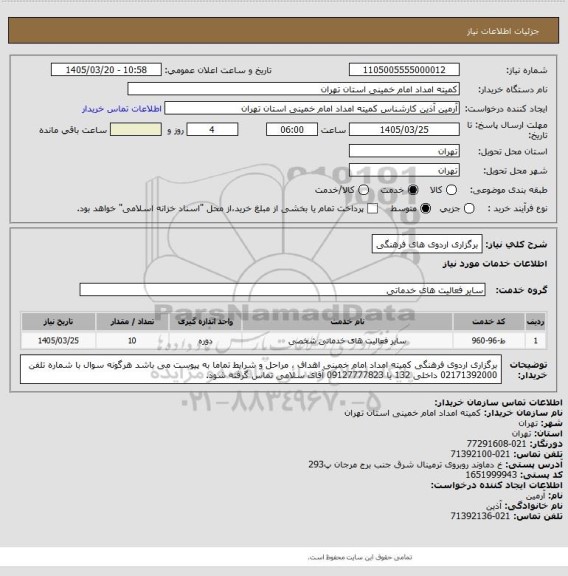
Task: Click the remaining days field showing 4
Action: click(x=212, y=130)
